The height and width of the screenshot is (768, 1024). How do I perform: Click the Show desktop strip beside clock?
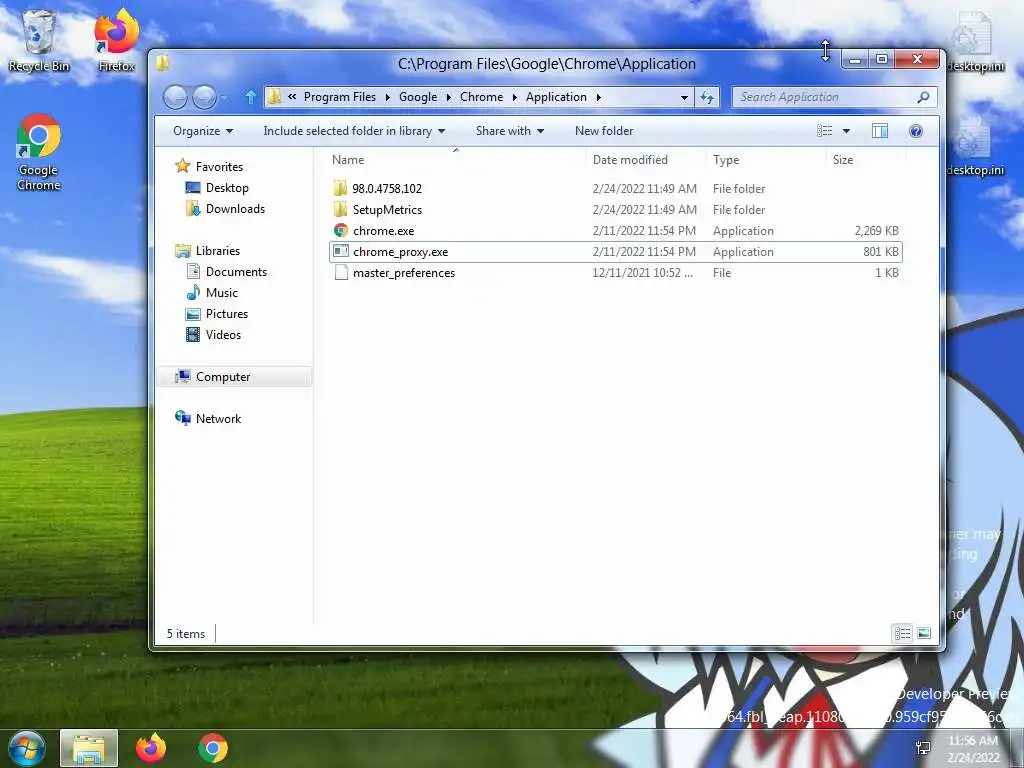(x=1016, y=748)
